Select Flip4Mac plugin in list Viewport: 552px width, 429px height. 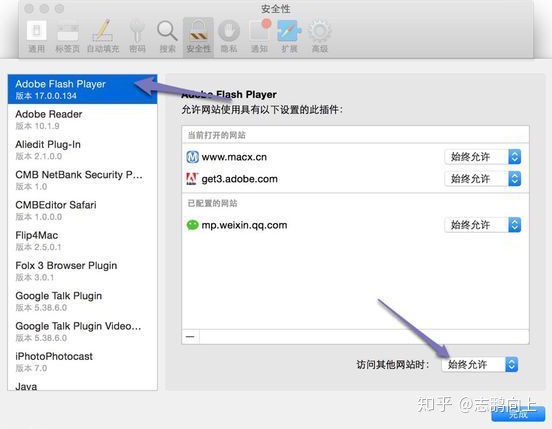tap(82, 241)
